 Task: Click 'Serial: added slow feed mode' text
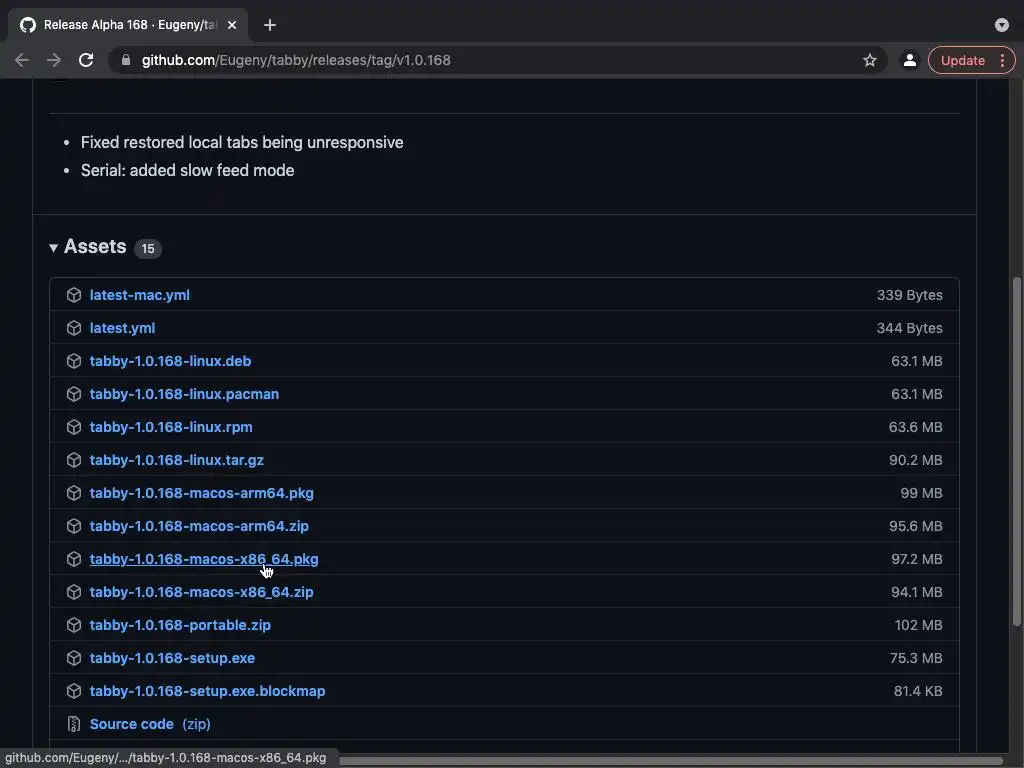187,170
